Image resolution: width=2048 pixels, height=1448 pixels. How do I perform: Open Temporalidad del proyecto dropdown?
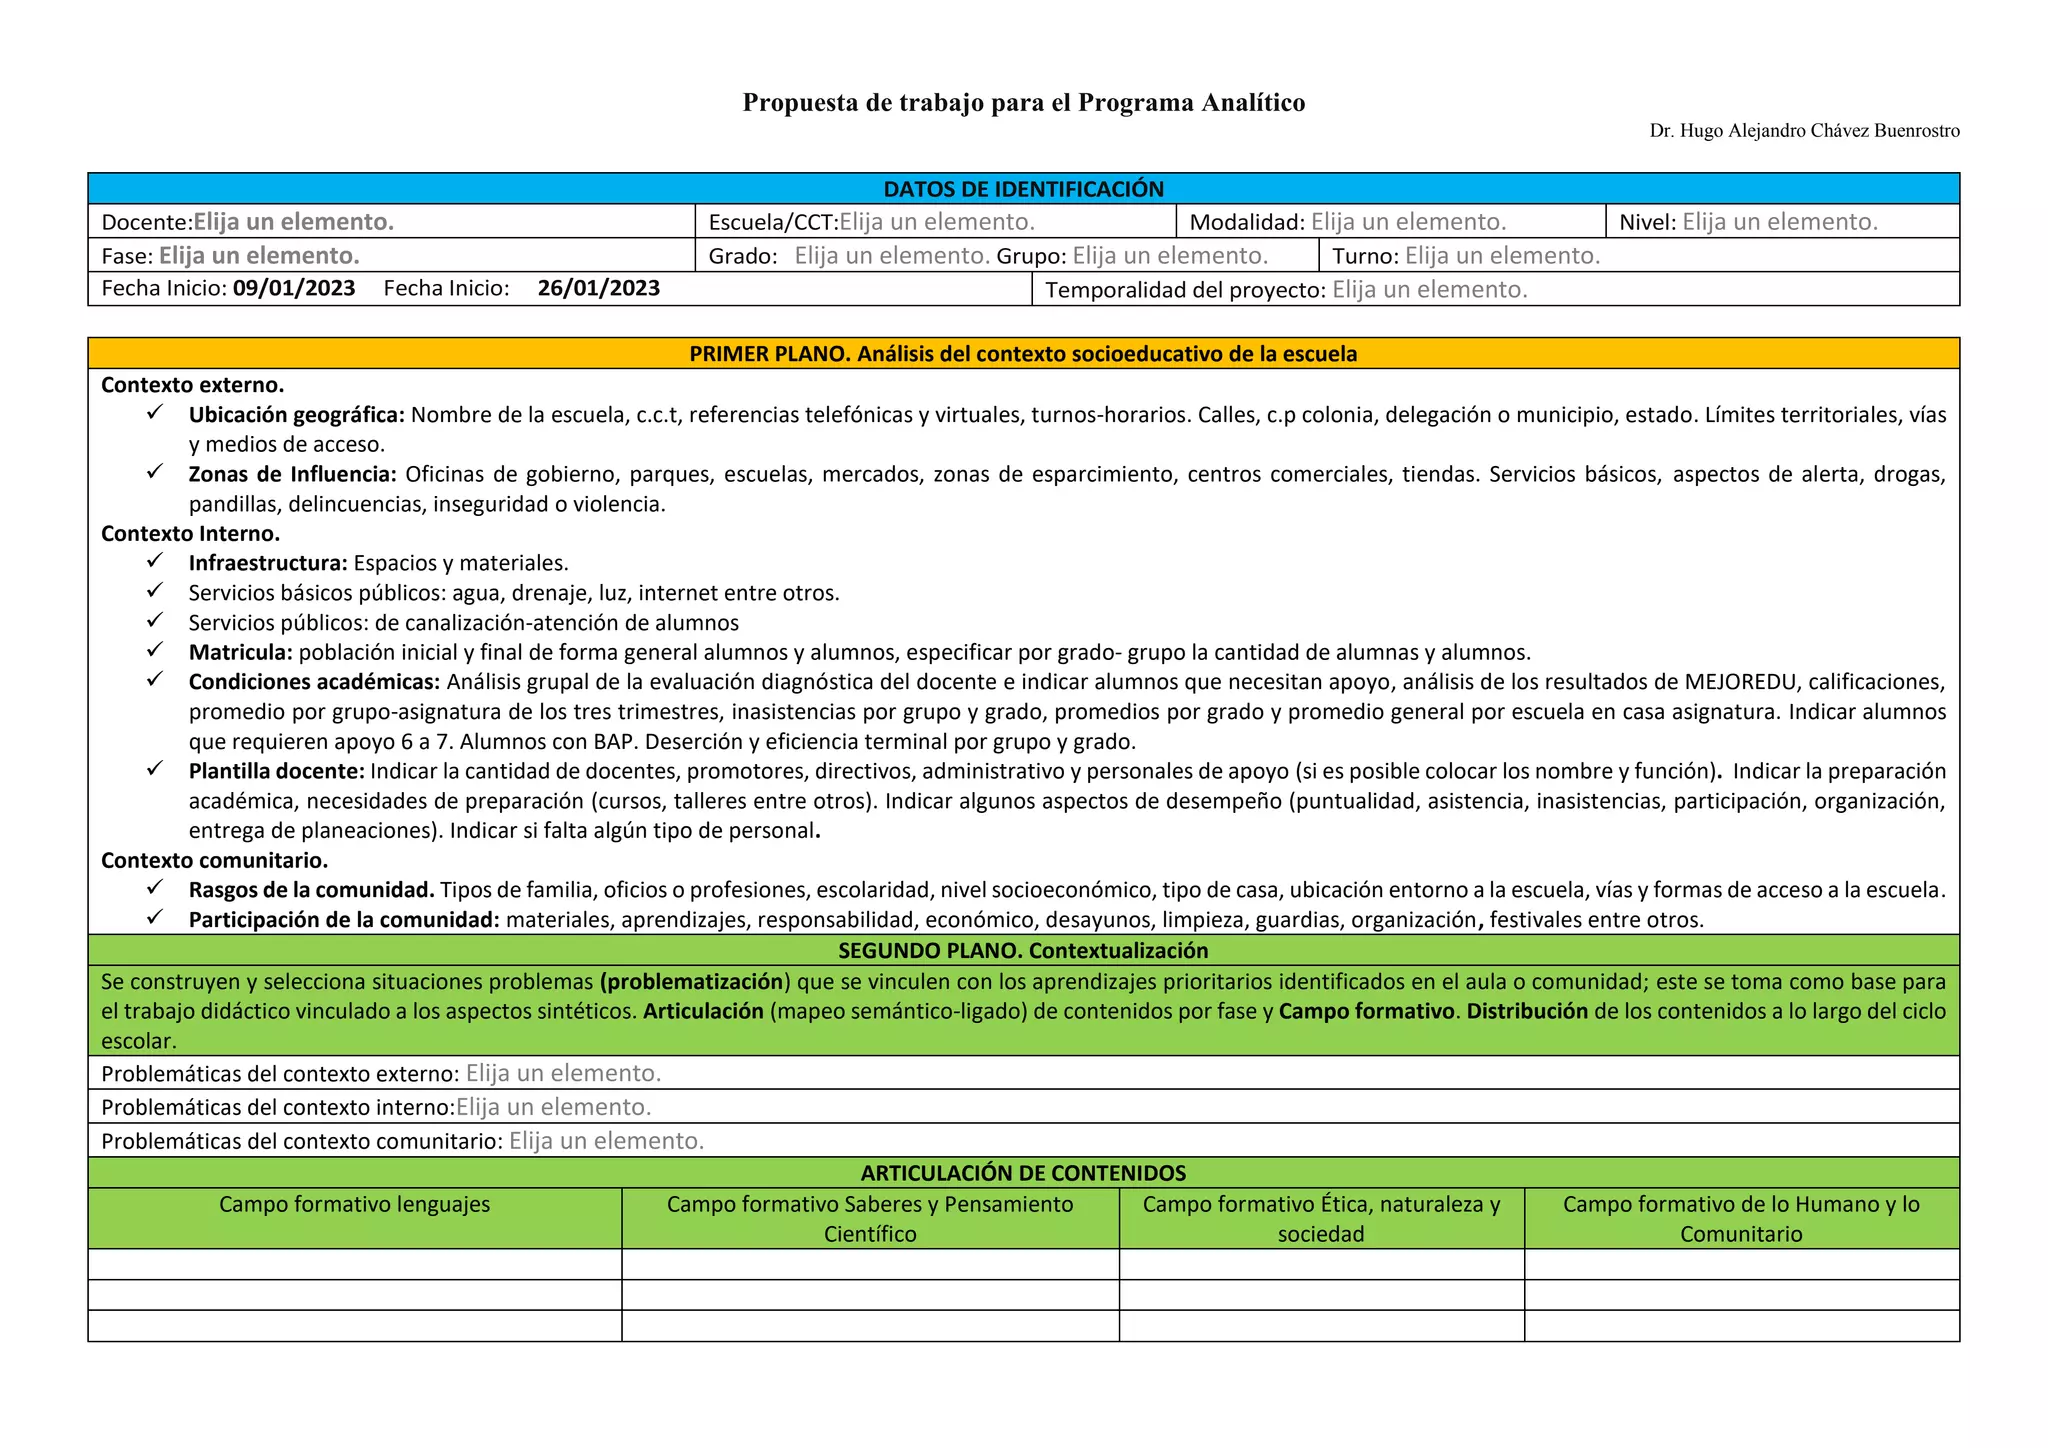(1429, 290)
